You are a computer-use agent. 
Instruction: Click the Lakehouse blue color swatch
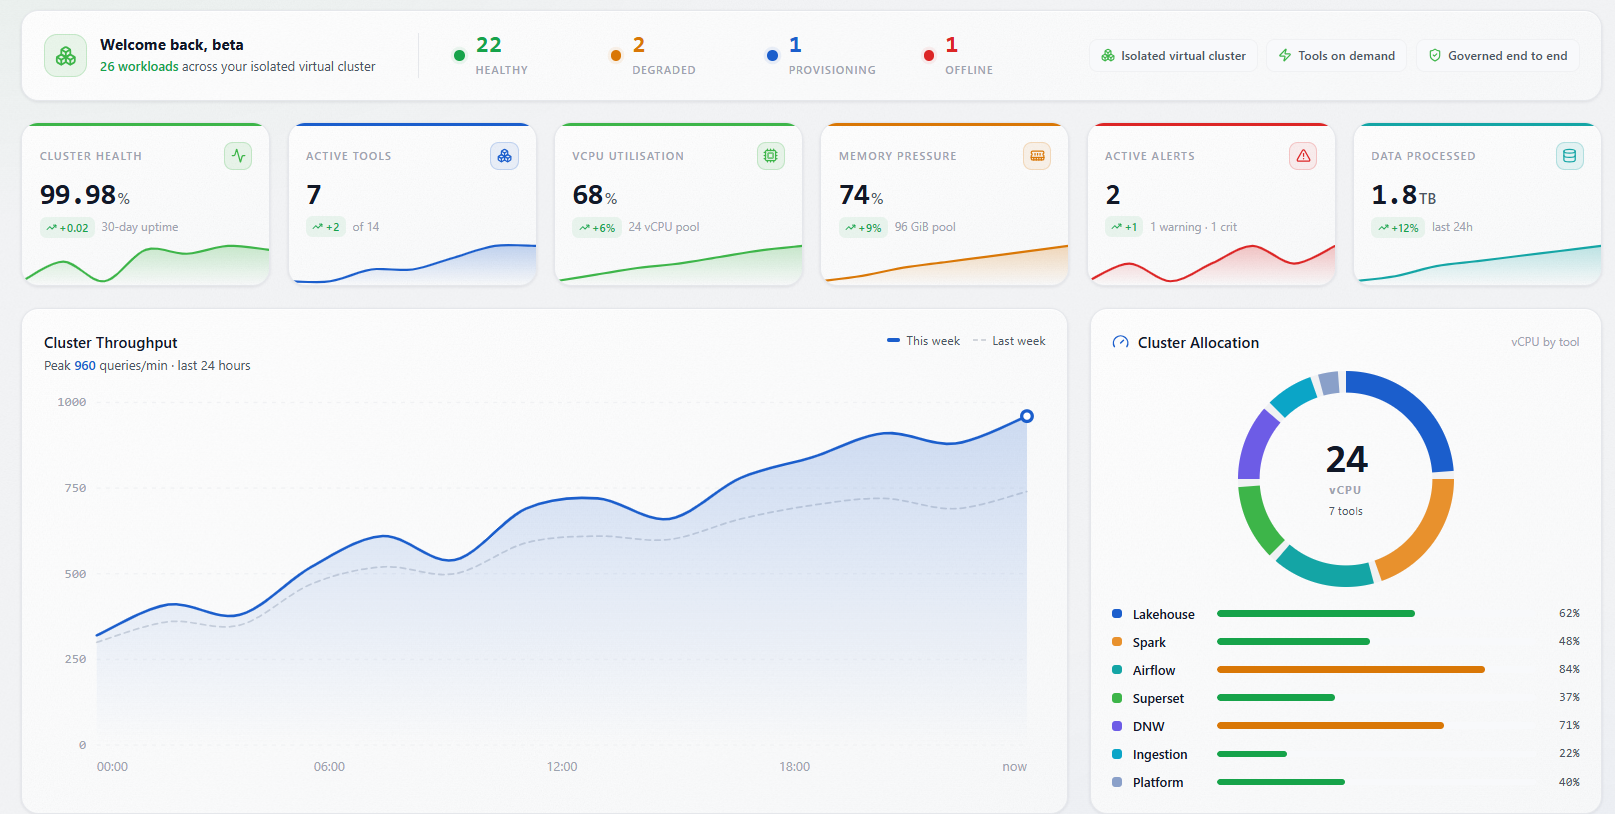point(1117,614)
